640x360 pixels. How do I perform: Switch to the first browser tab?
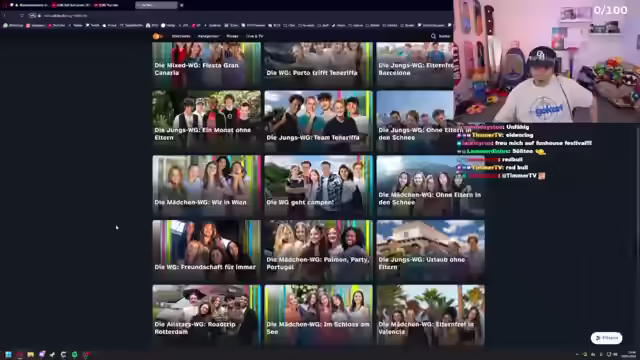click(x=31, y=5)
